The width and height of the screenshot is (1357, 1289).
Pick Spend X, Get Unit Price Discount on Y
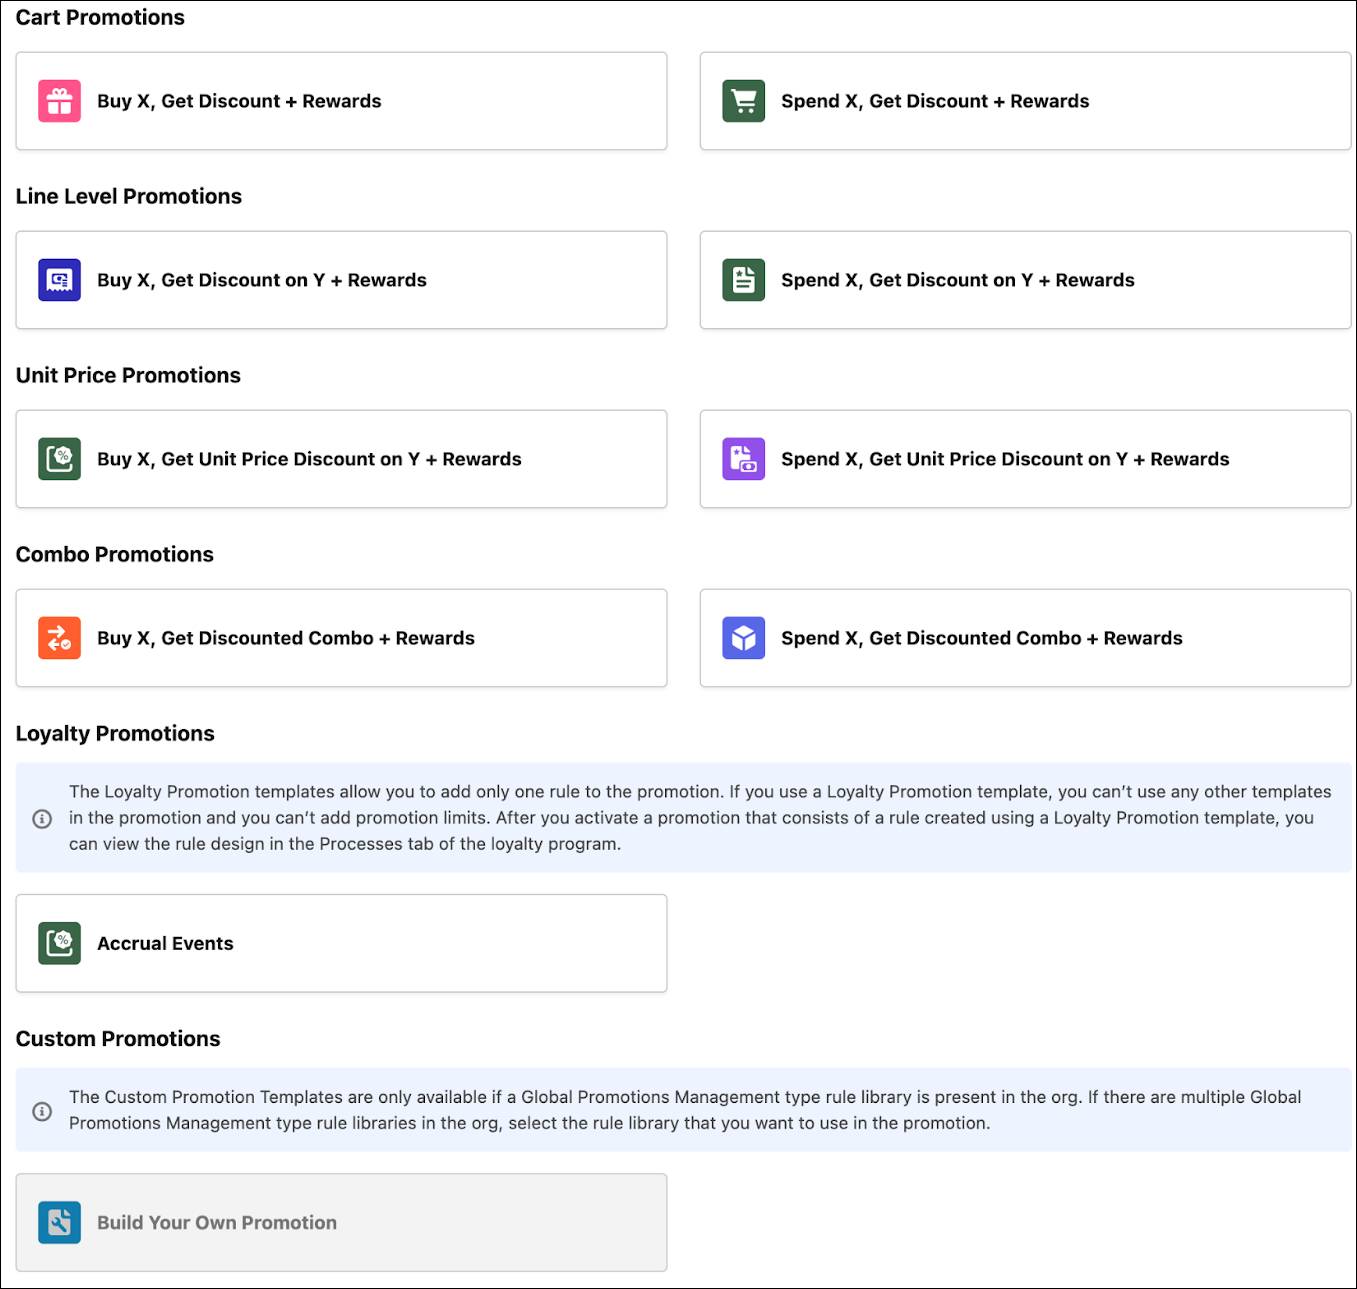1004,459
